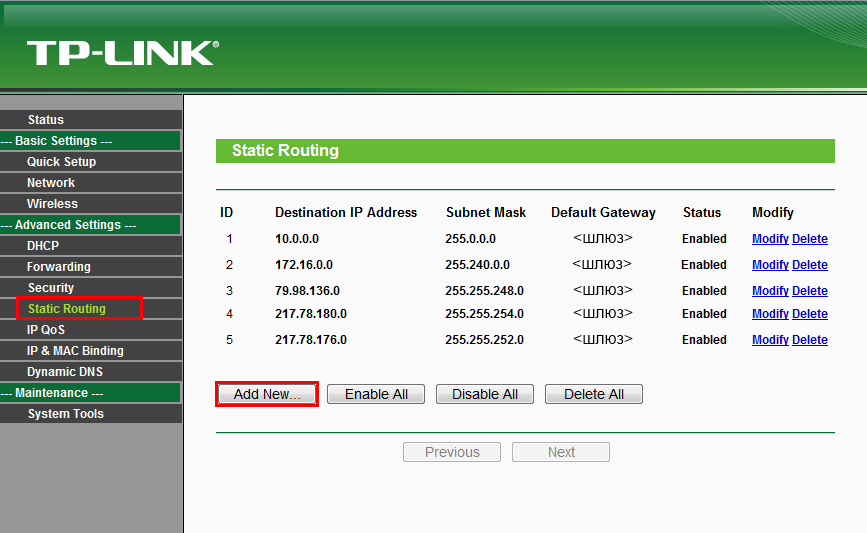Click Disable All button
The image size is (867, 533).
[485, 394]
